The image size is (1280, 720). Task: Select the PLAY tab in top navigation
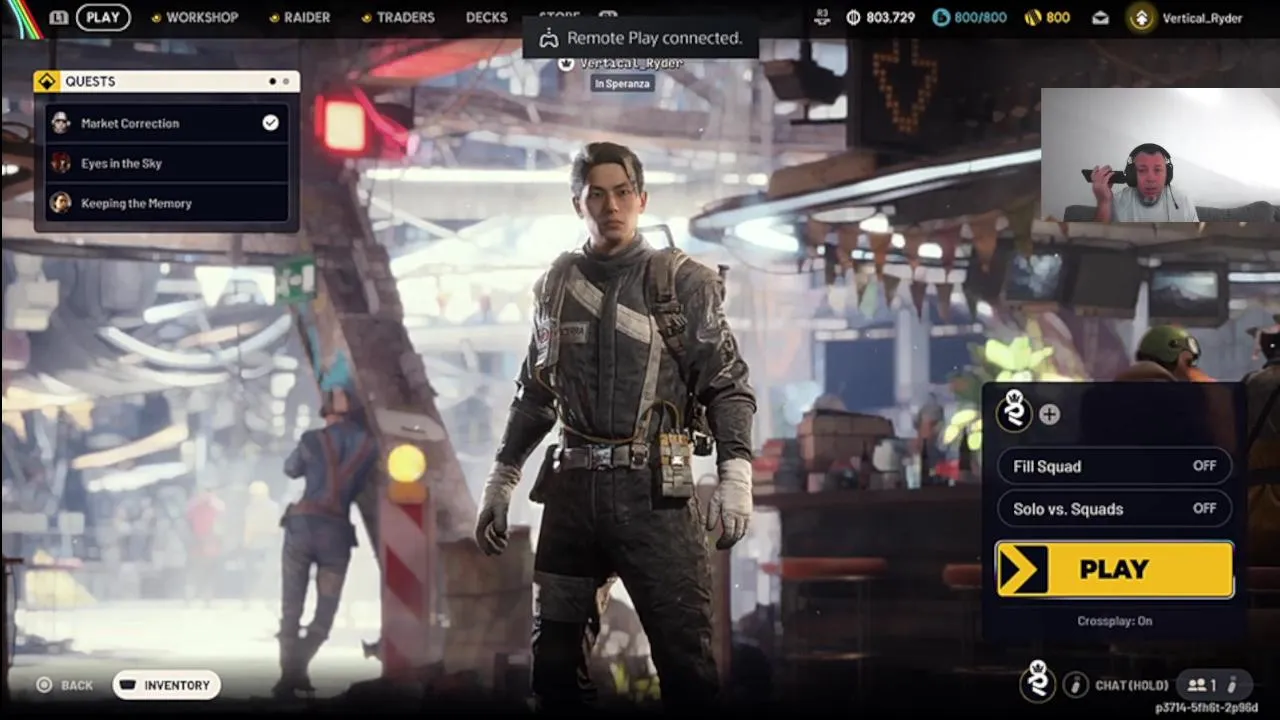(103, 17)
